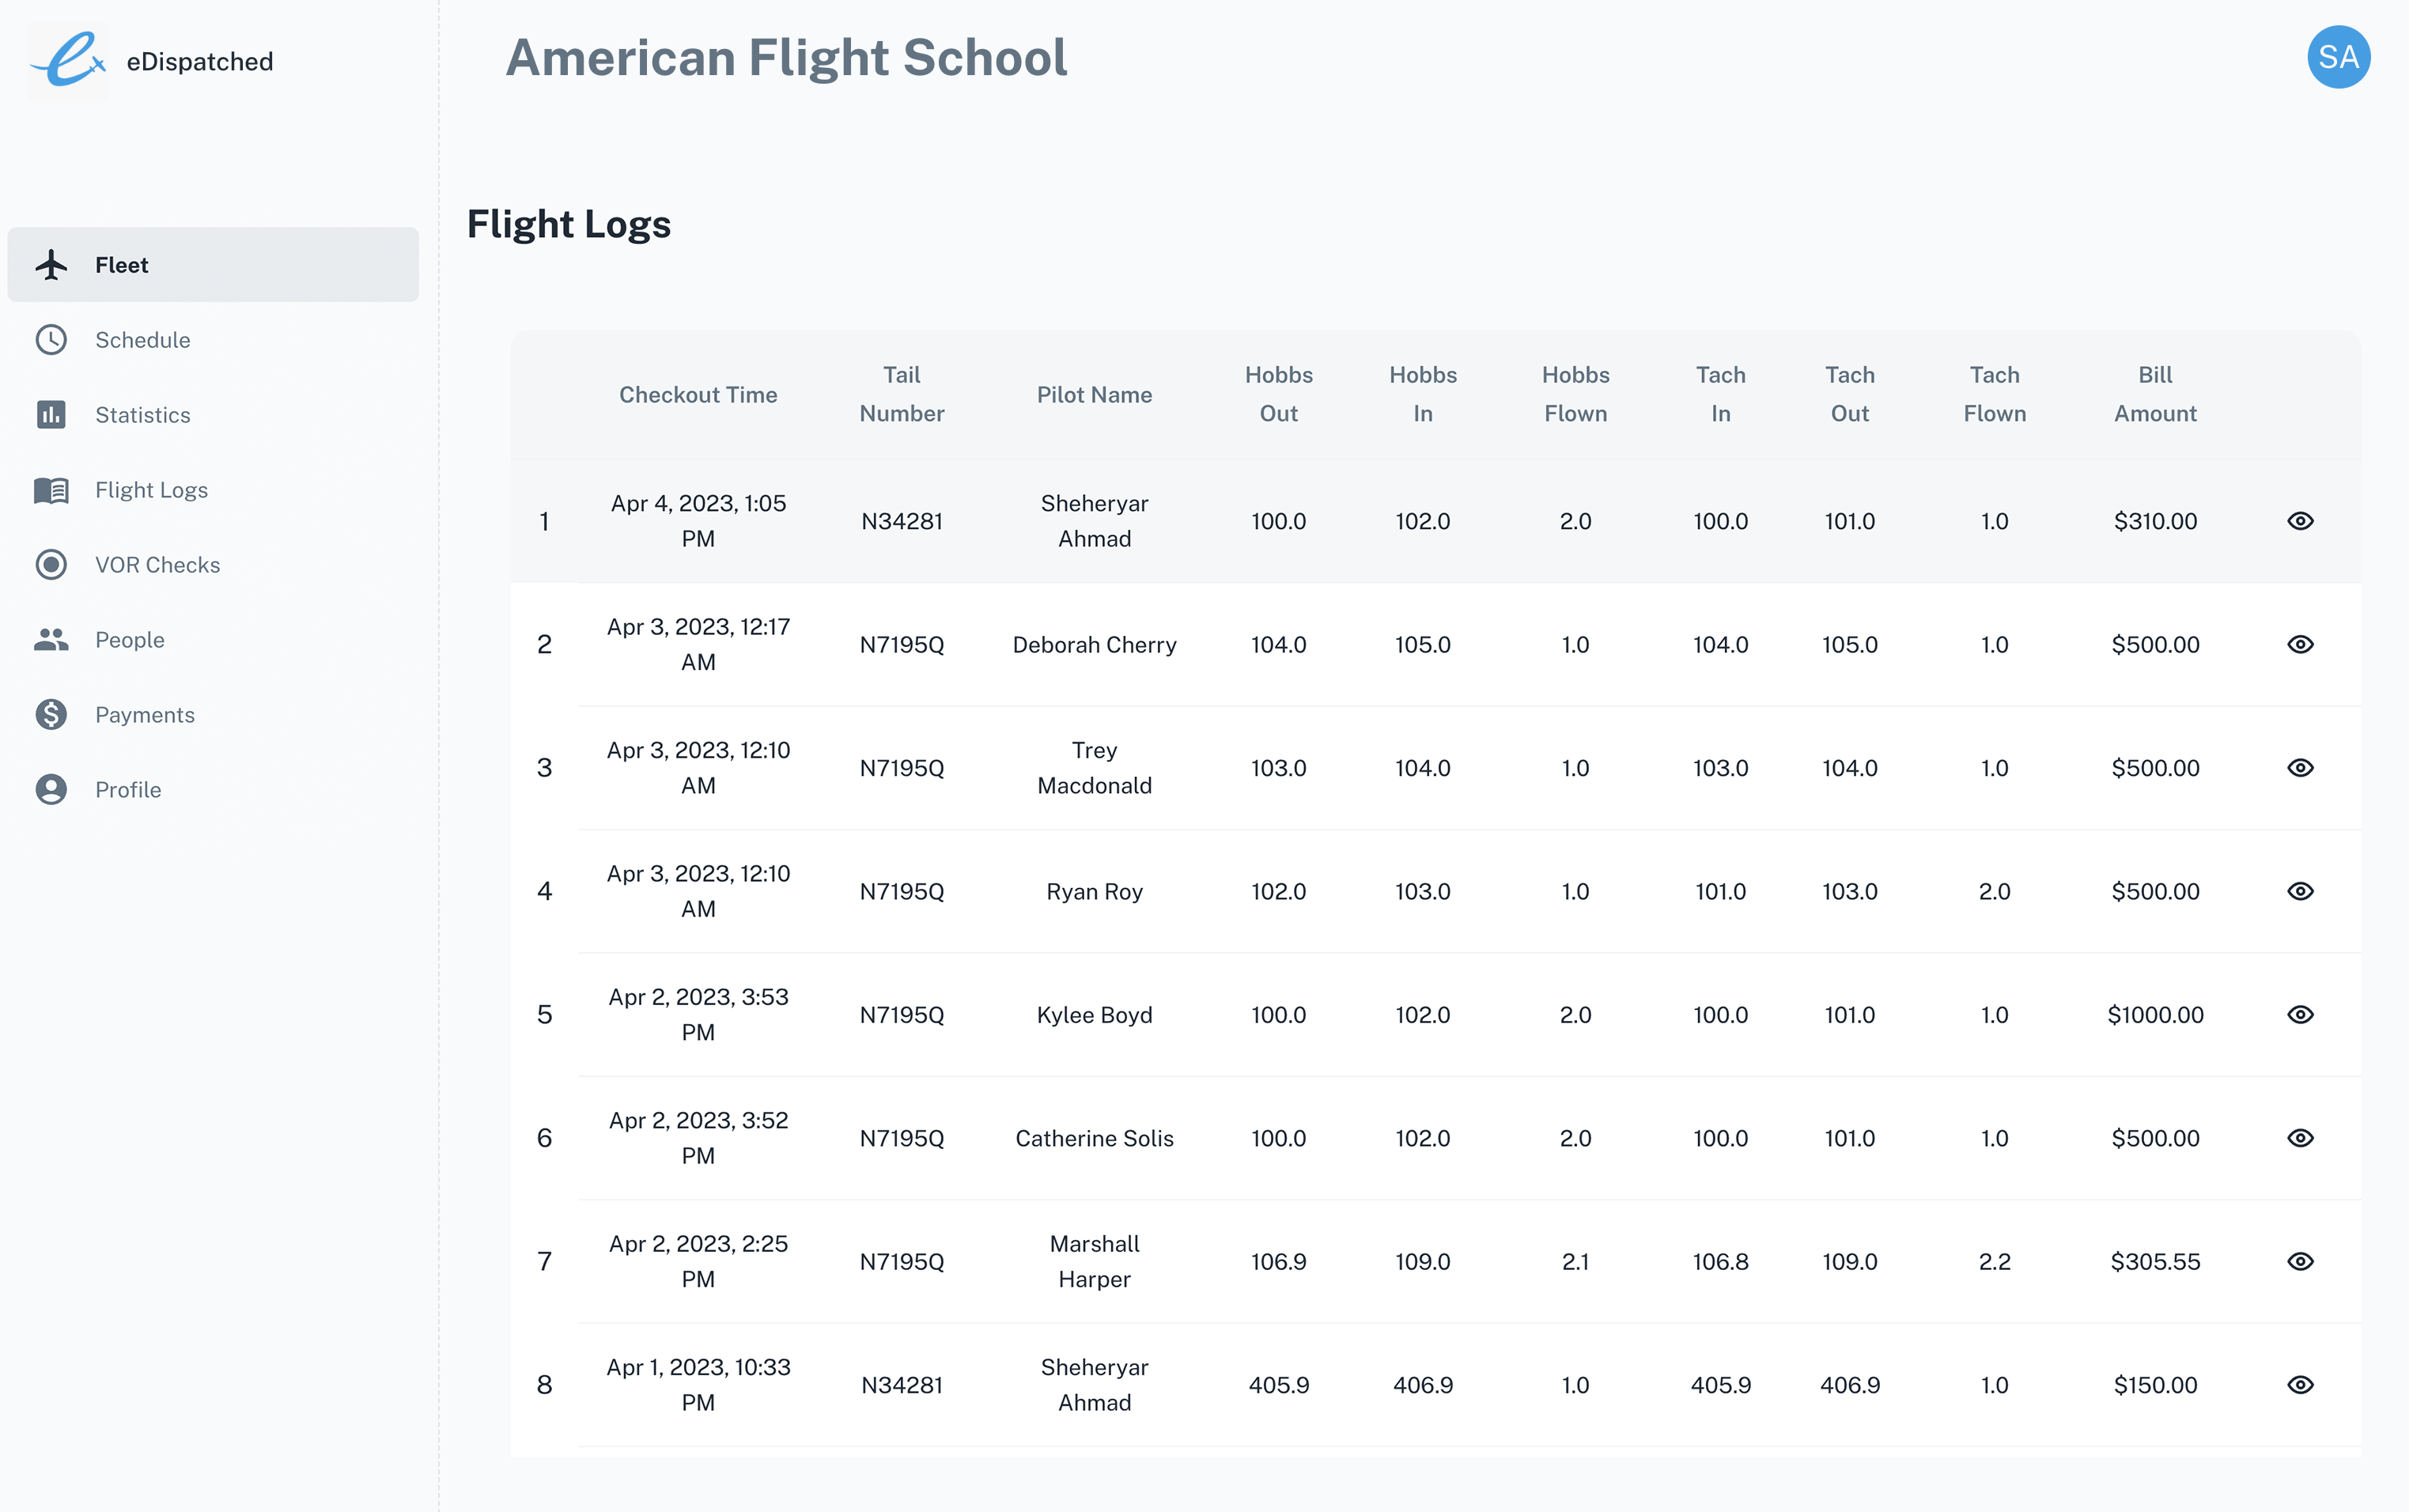Open VOR Checks target icon
The image size is (2409, 1512).
[x=51, y=565]
